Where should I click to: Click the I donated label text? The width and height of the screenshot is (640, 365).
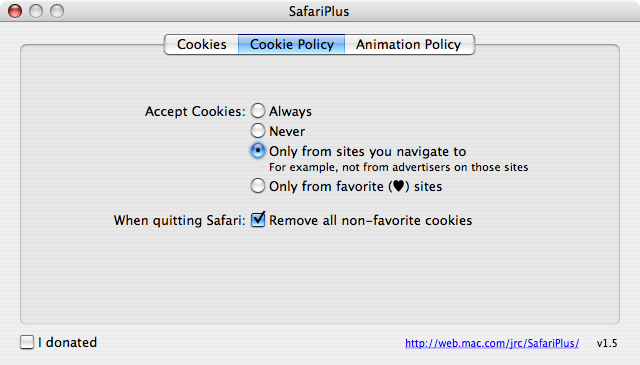click(x=67, y=342)
